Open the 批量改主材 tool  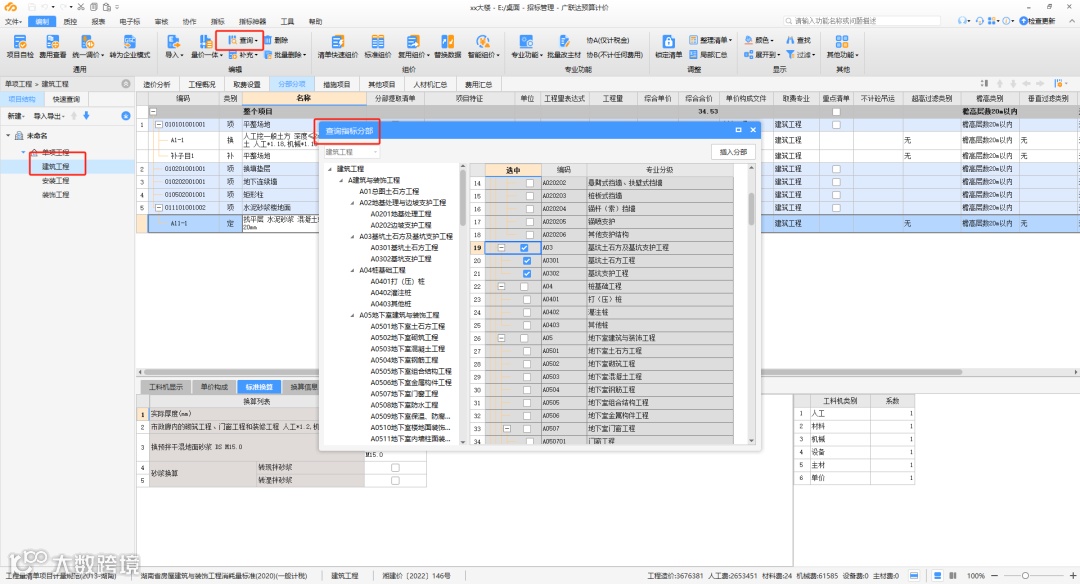(564, 46)
